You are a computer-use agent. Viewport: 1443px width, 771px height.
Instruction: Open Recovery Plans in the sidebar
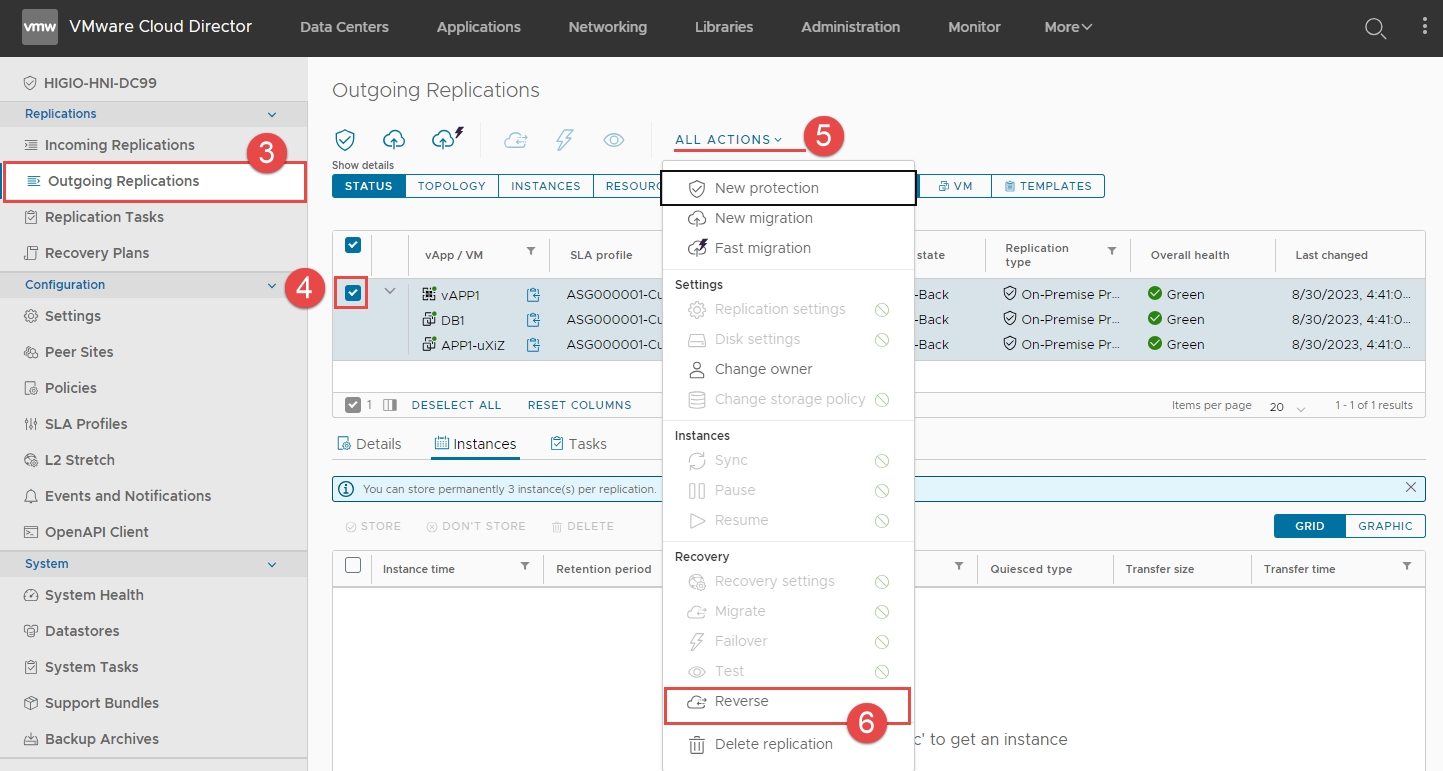pyautogui.click(x=97, y=253)
